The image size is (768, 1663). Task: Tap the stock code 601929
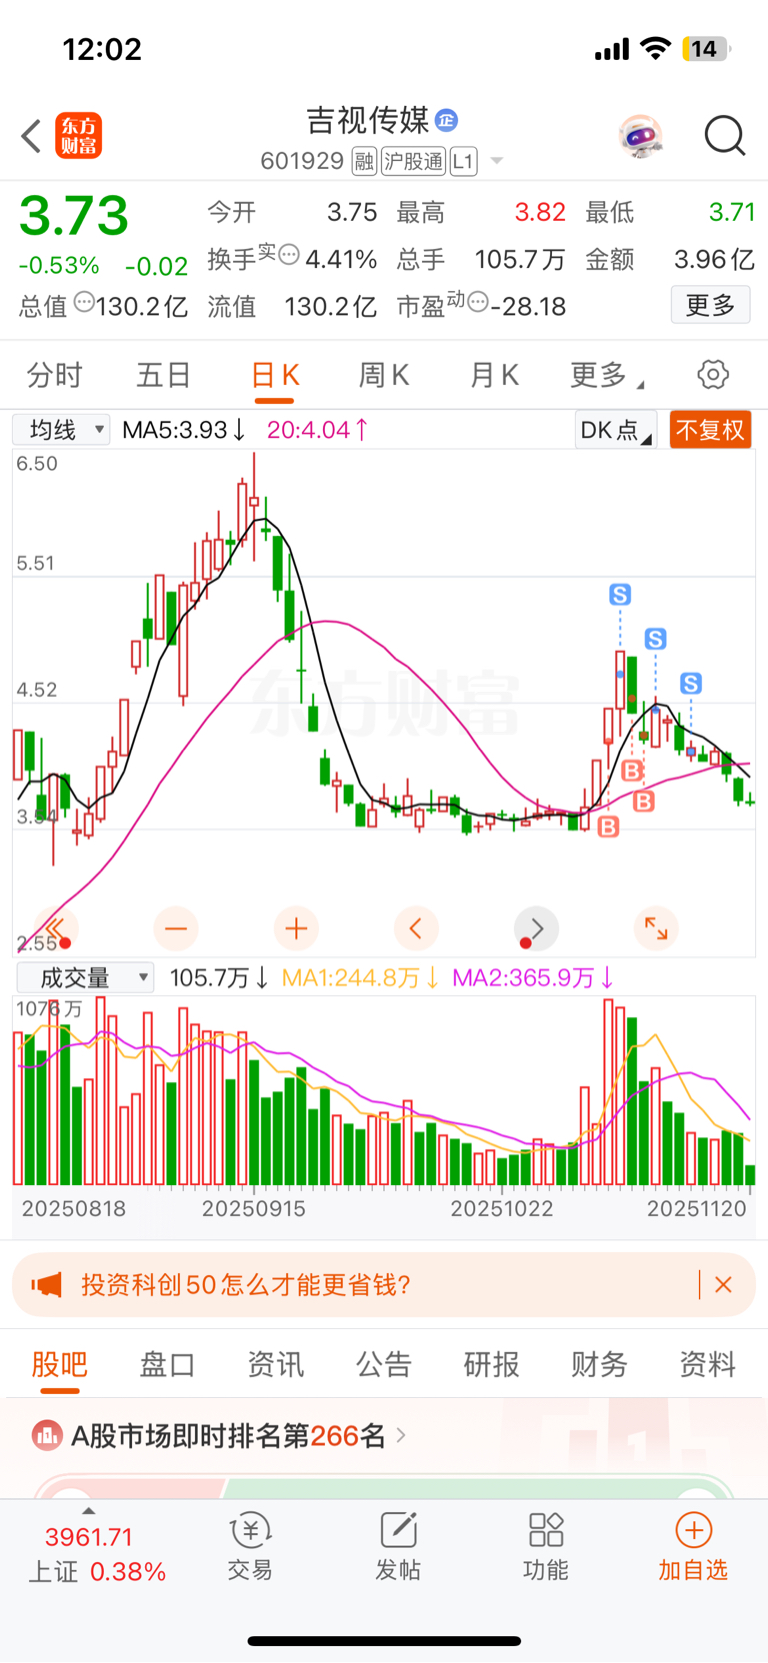click(x=302, y=161)
